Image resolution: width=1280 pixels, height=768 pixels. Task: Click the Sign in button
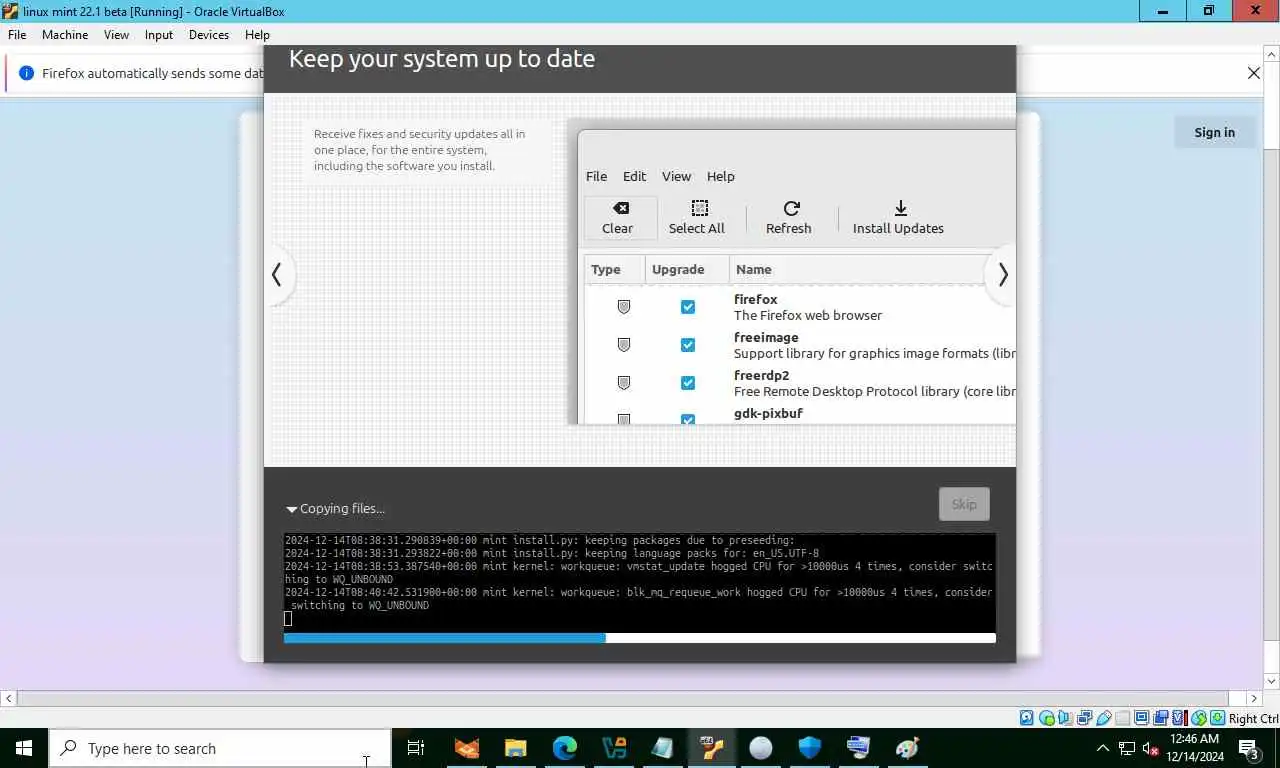tap(1214, 132)
